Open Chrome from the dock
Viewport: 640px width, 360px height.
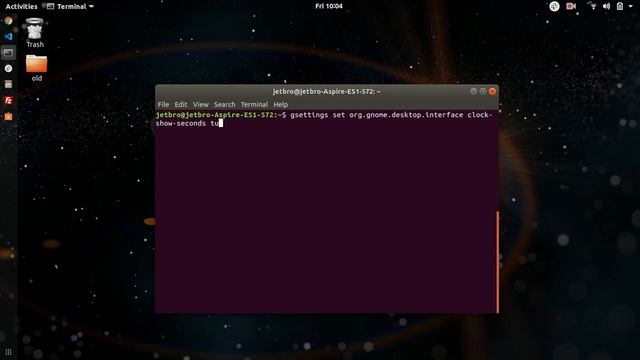pos(8,20)
